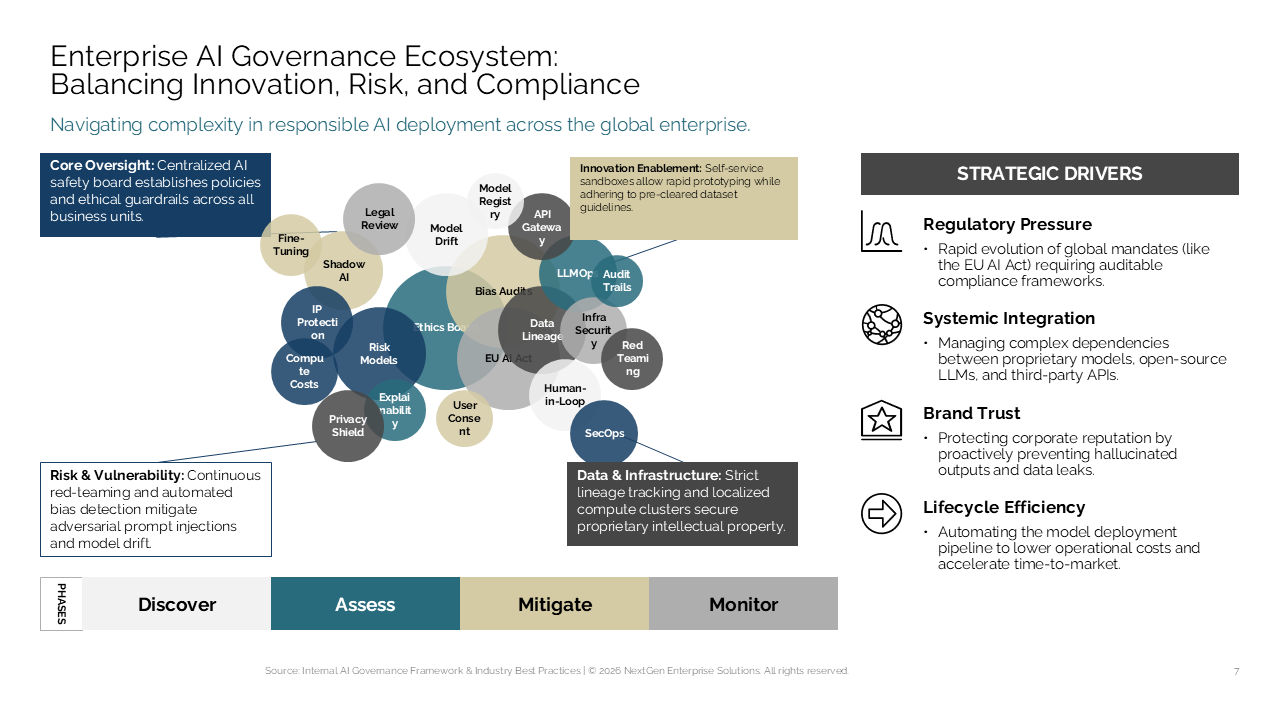The height and width of the screenshot is (720, 1280).
Task: Select the Mitigate phase block
Action: point(554,604)
